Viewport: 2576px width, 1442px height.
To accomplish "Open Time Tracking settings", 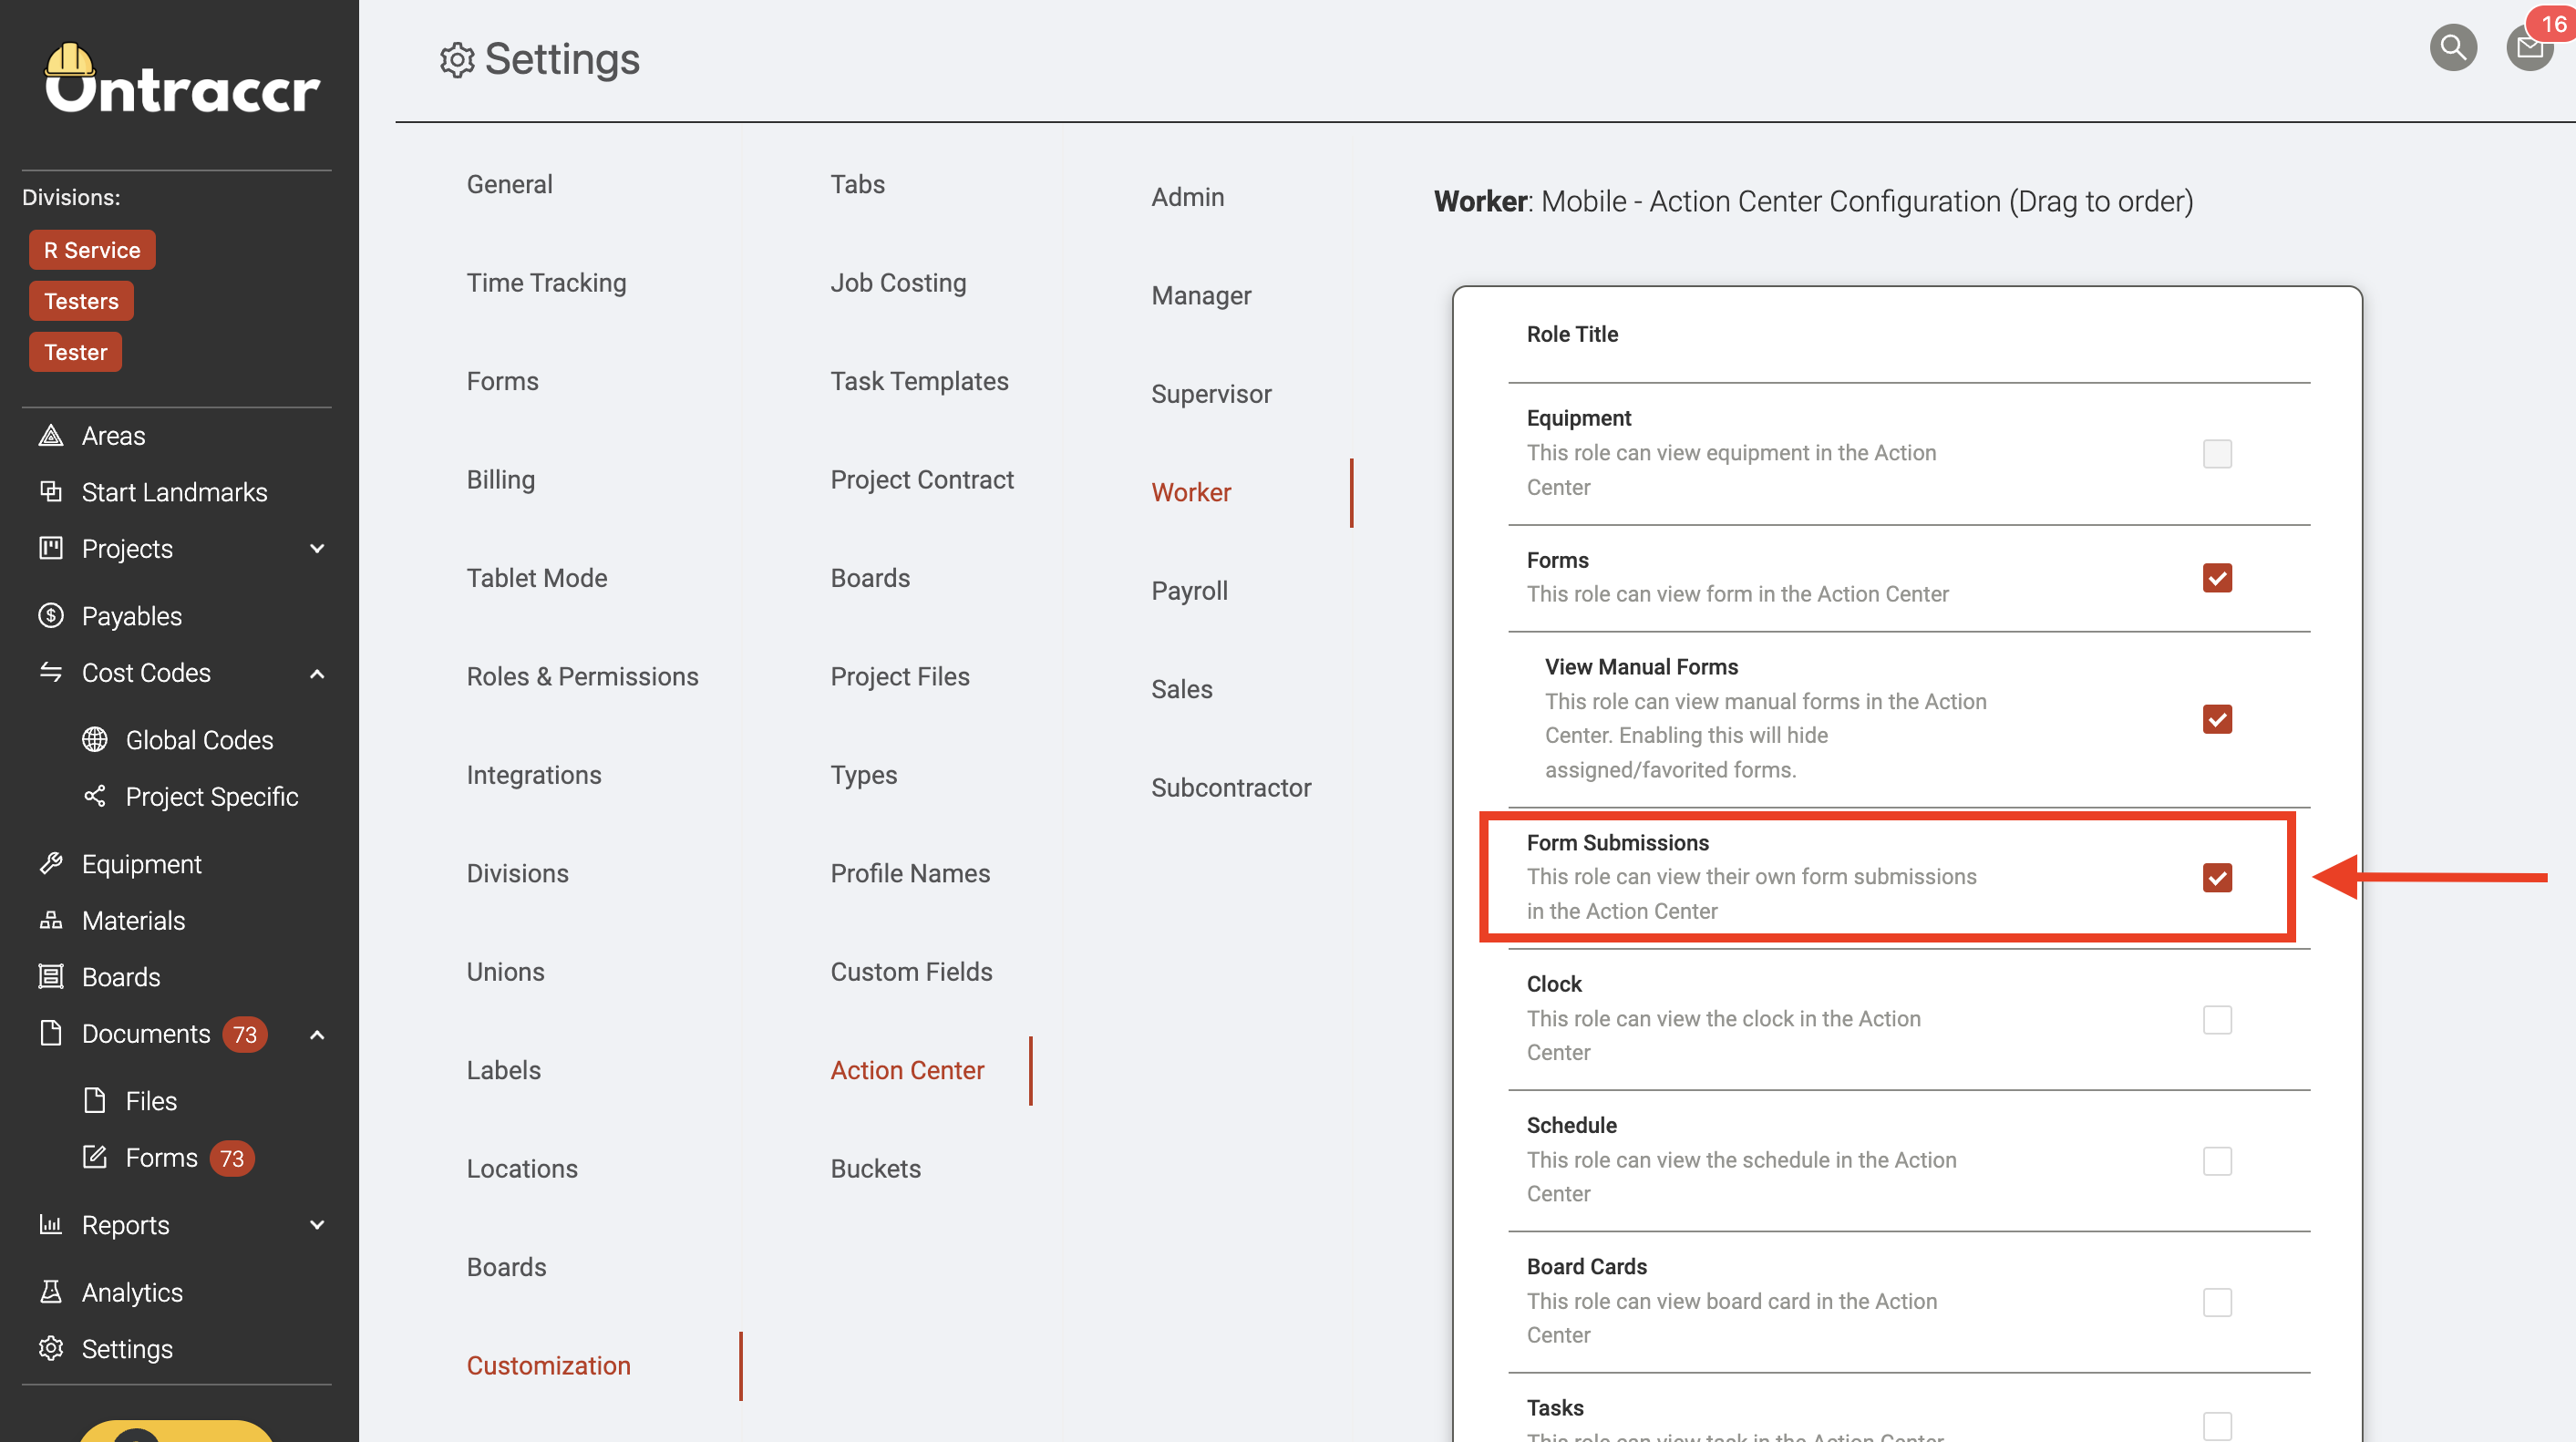I will point(546,283).
